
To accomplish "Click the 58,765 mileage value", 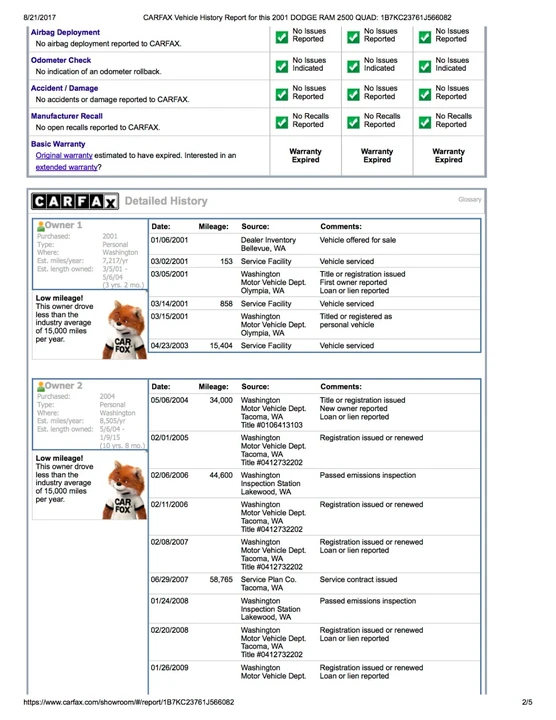I will point(221,580).
